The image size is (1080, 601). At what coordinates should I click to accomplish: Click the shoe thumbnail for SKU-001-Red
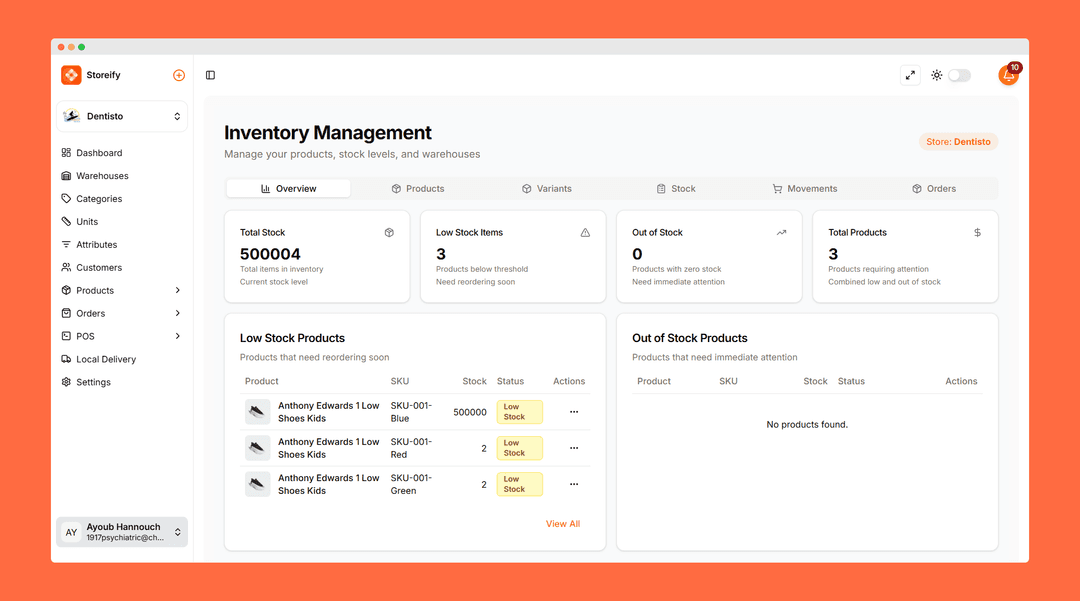coord(258,448)
